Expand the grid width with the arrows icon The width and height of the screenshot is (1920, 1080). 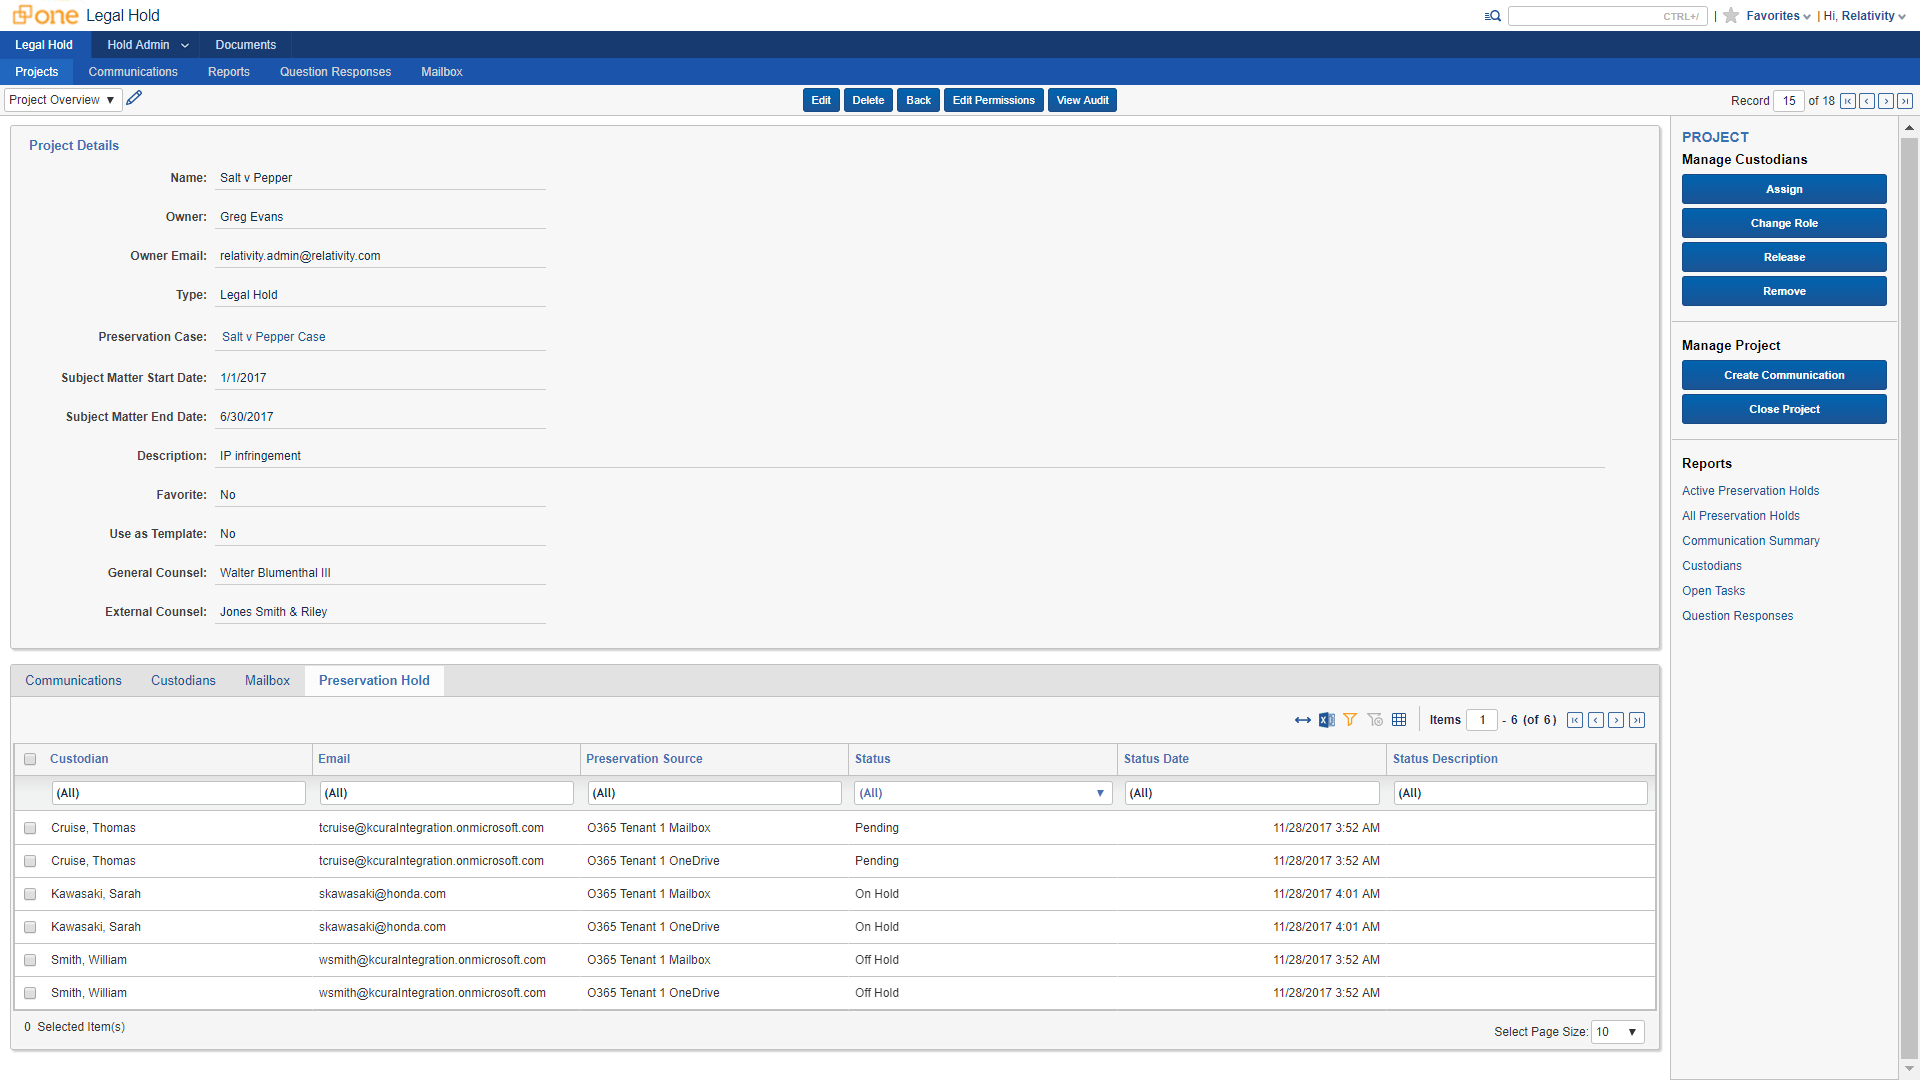pos(1302,719)
